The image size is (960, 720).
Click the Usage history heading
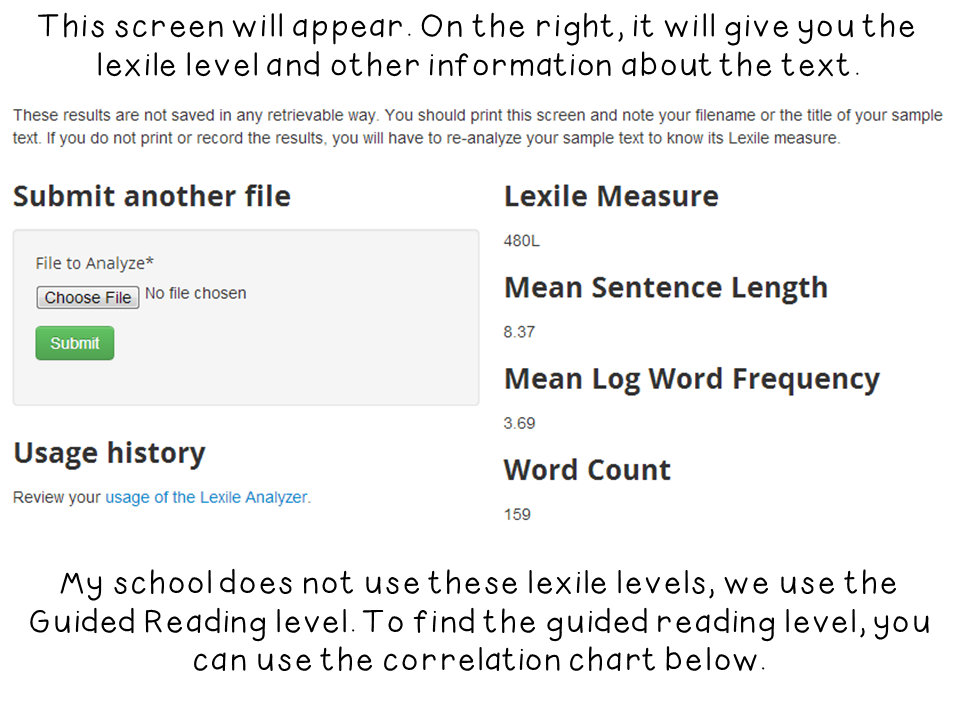[110, 454]
